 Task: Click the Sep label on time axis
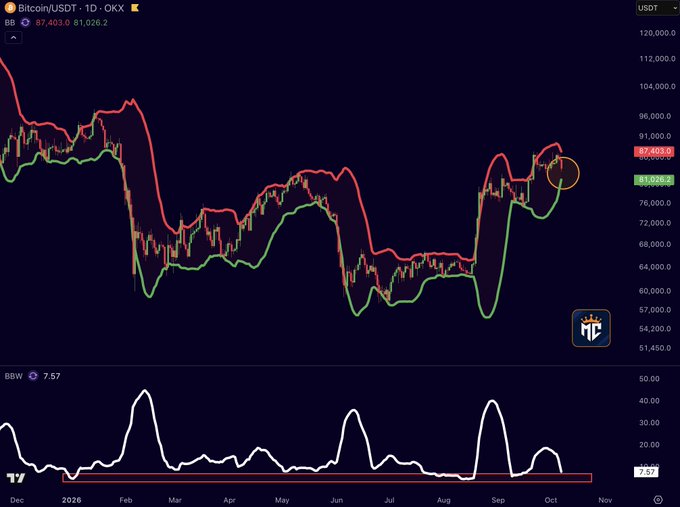click(x=498, y=500)
